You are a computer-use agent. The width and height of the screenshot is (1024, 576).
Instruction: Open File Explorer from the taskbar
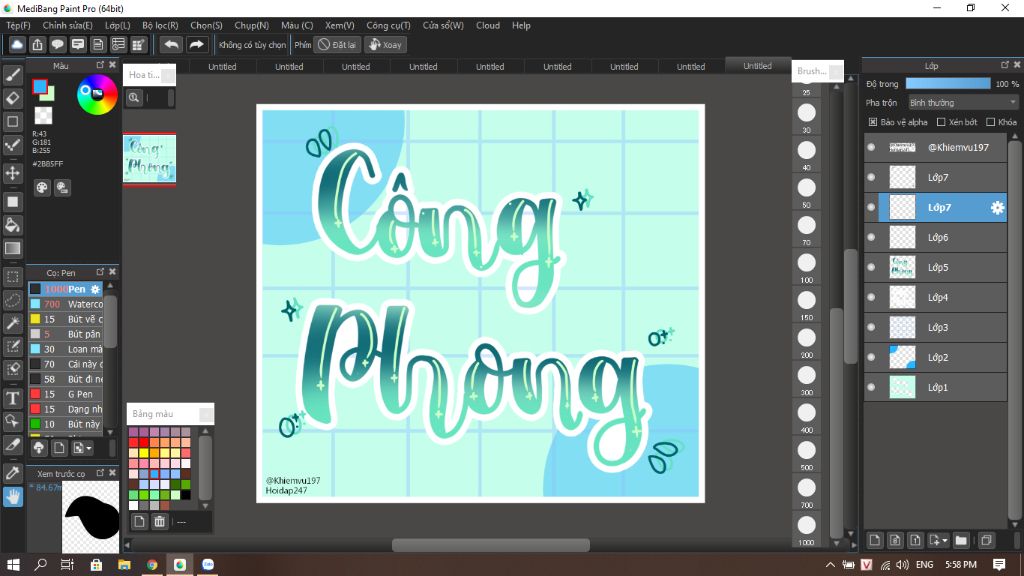point(124,564)
